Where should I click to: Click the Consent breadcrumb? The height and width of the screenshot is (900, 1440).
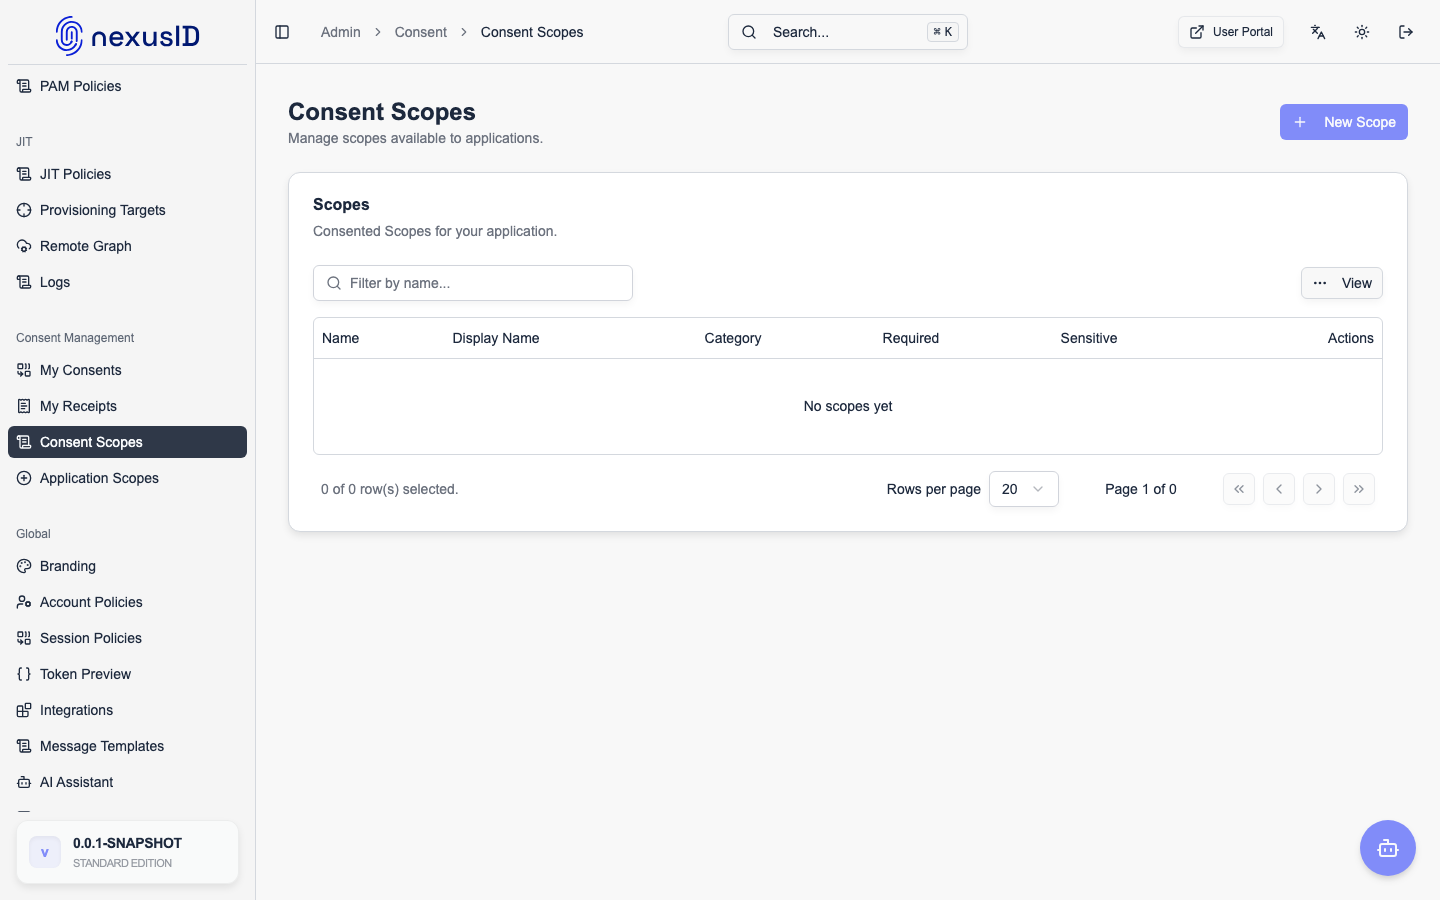point(421,32)
